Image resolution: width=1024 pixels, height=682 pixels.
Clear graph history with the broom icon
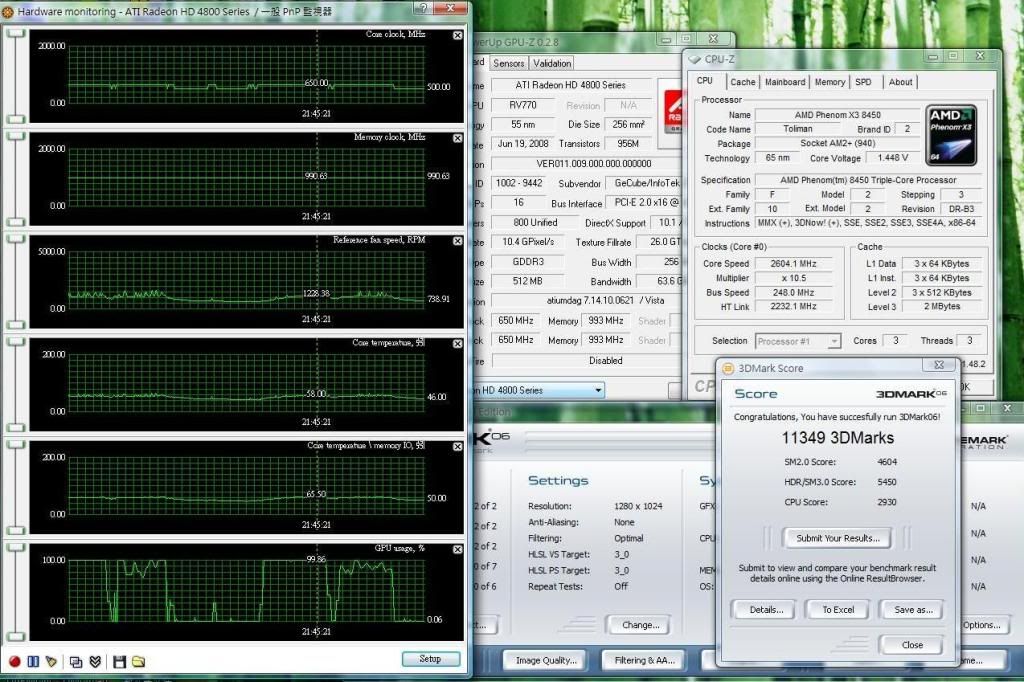pyautogui.click(x=52, y=661)
